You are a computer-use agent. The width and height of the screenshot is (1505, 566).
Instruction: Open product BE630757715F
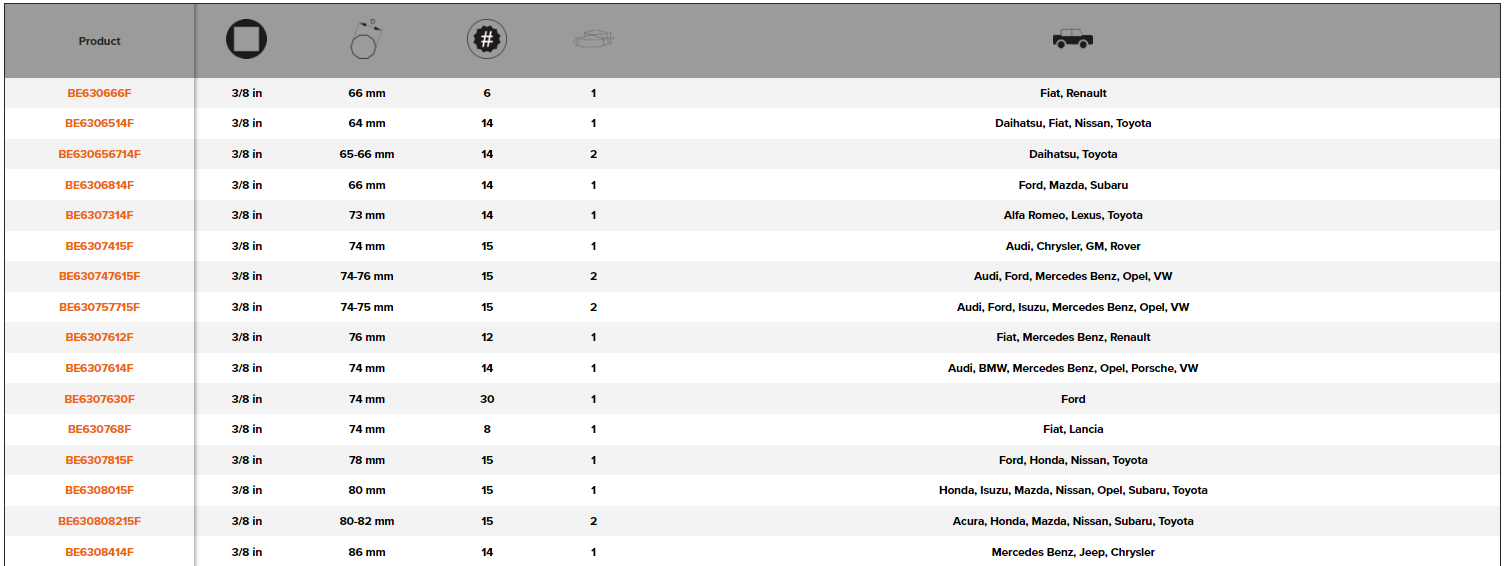[x=99, y=307]
